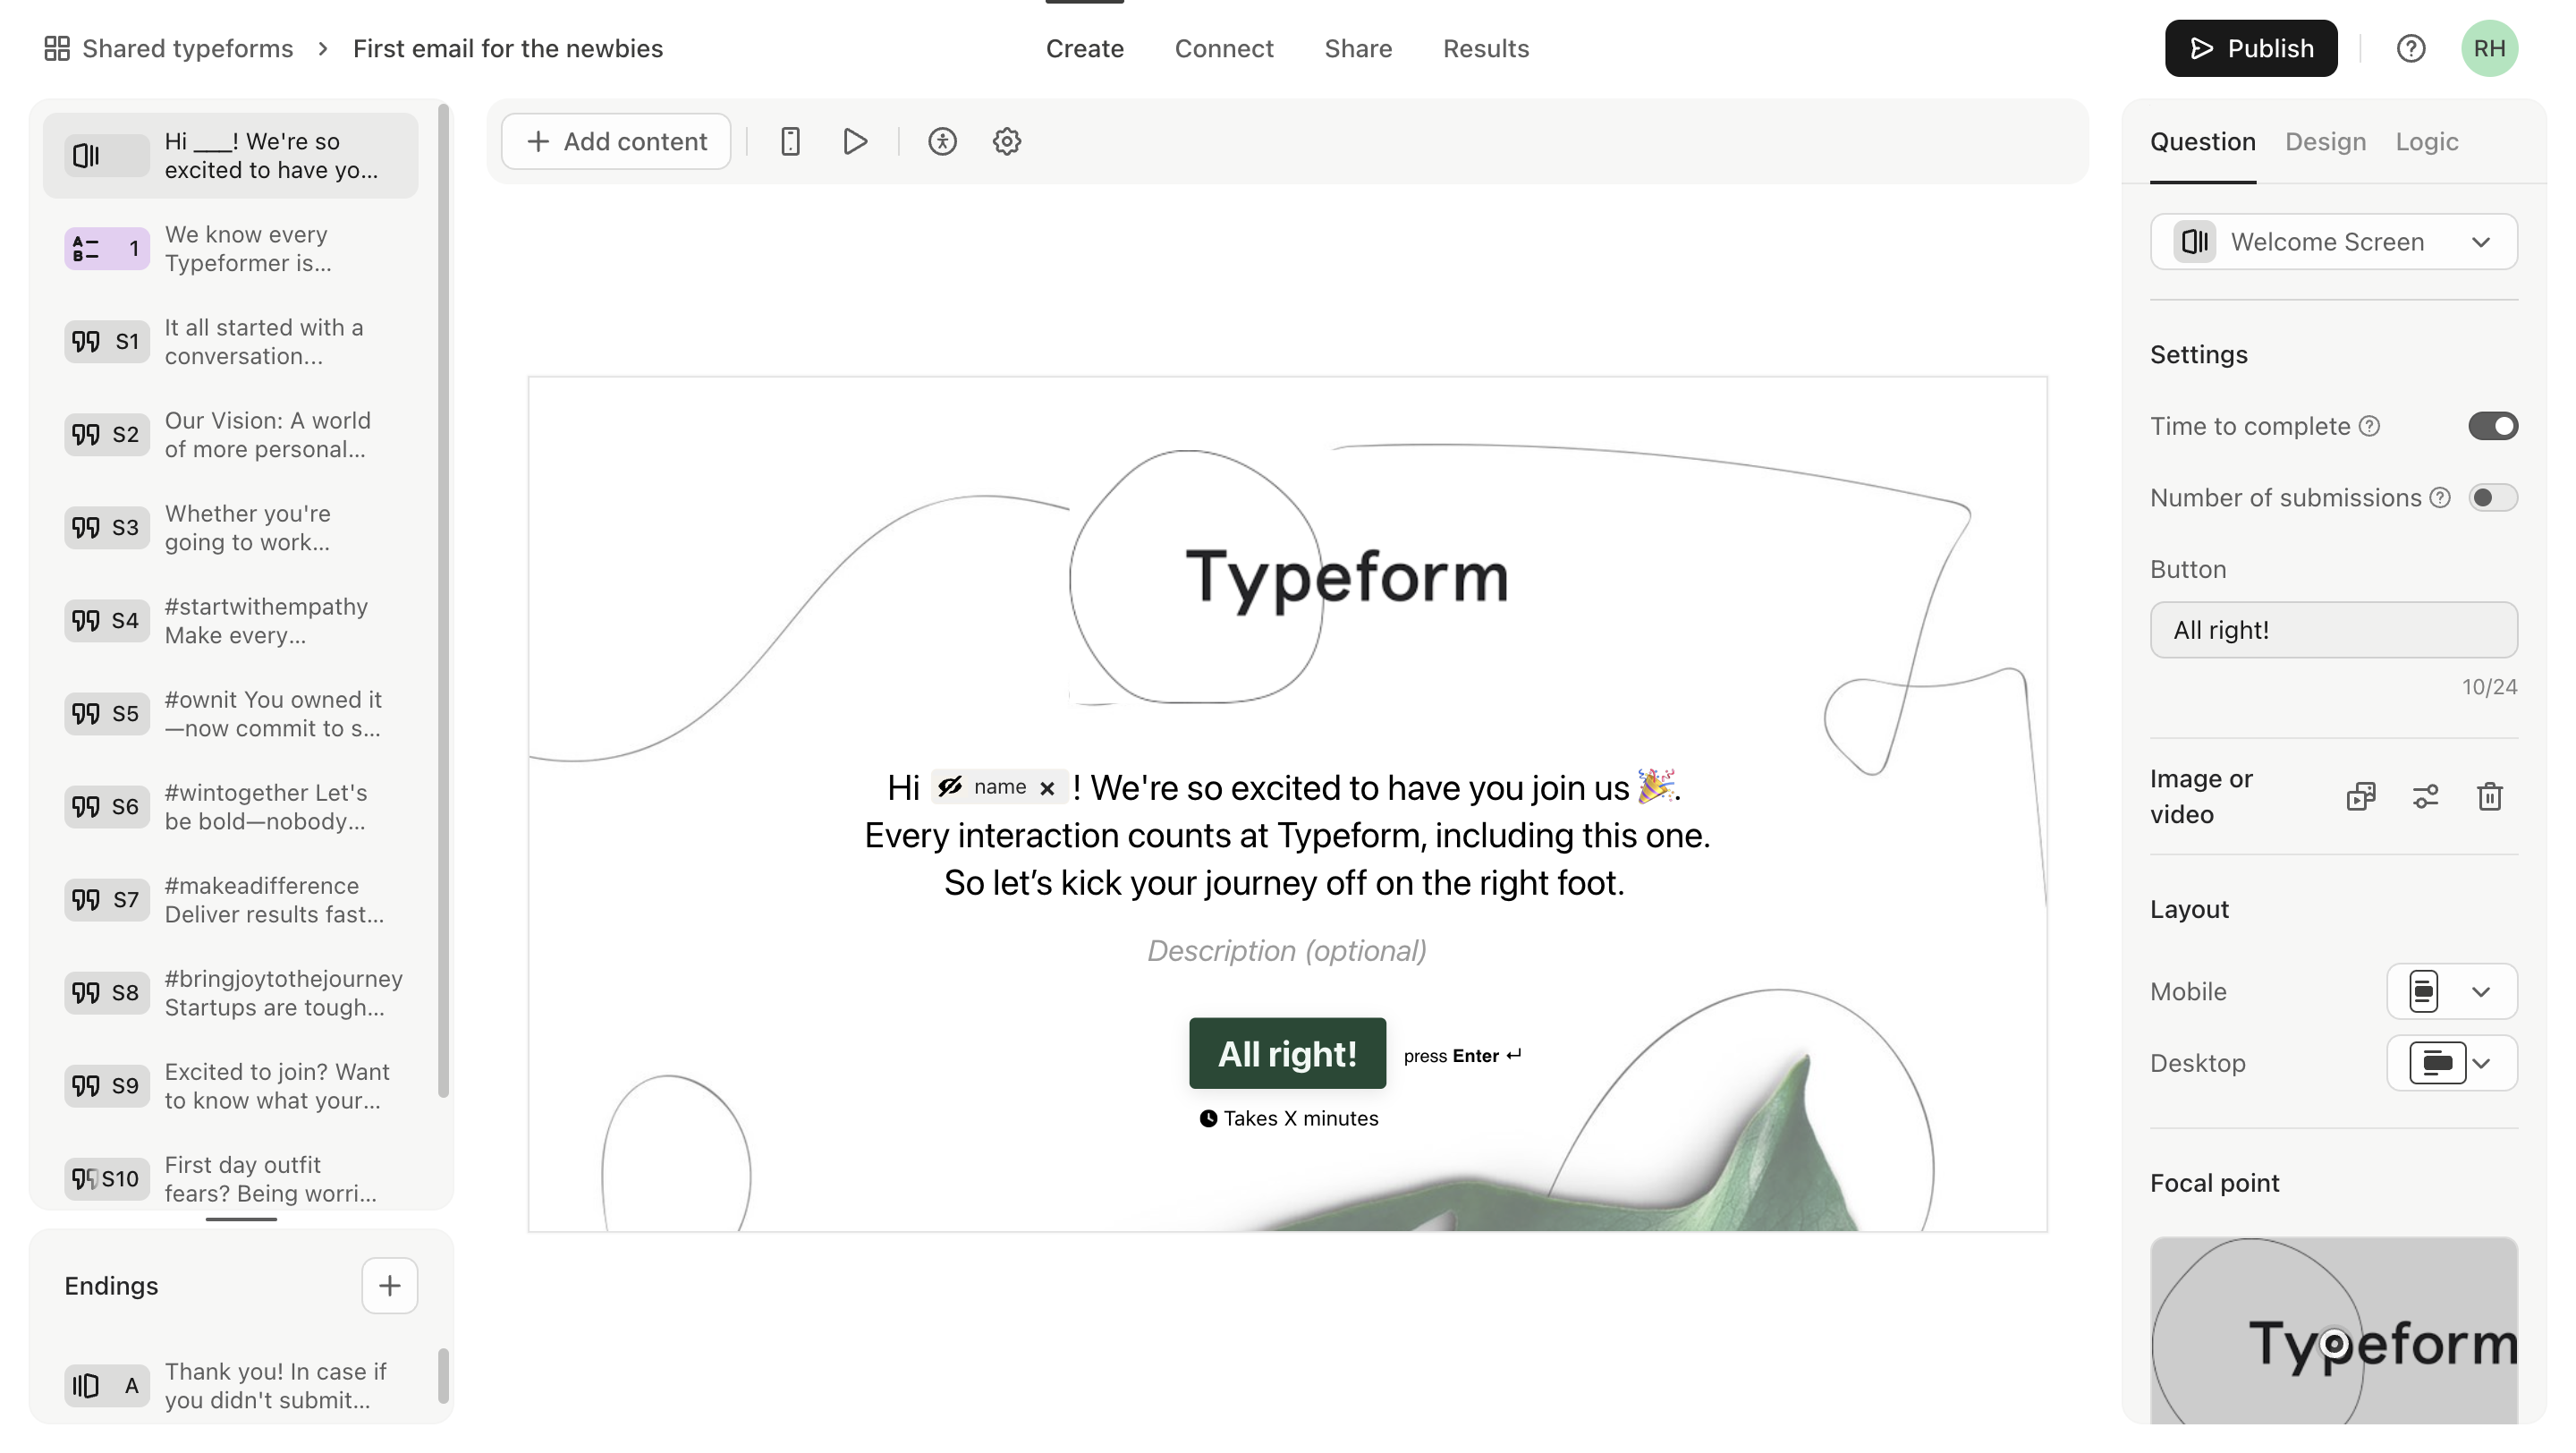Image resolution: width=2576 pixels, height=1453 pixels.
Task: Select statement S10 'First day outfit fears?'
Action: pos(230,1177)
